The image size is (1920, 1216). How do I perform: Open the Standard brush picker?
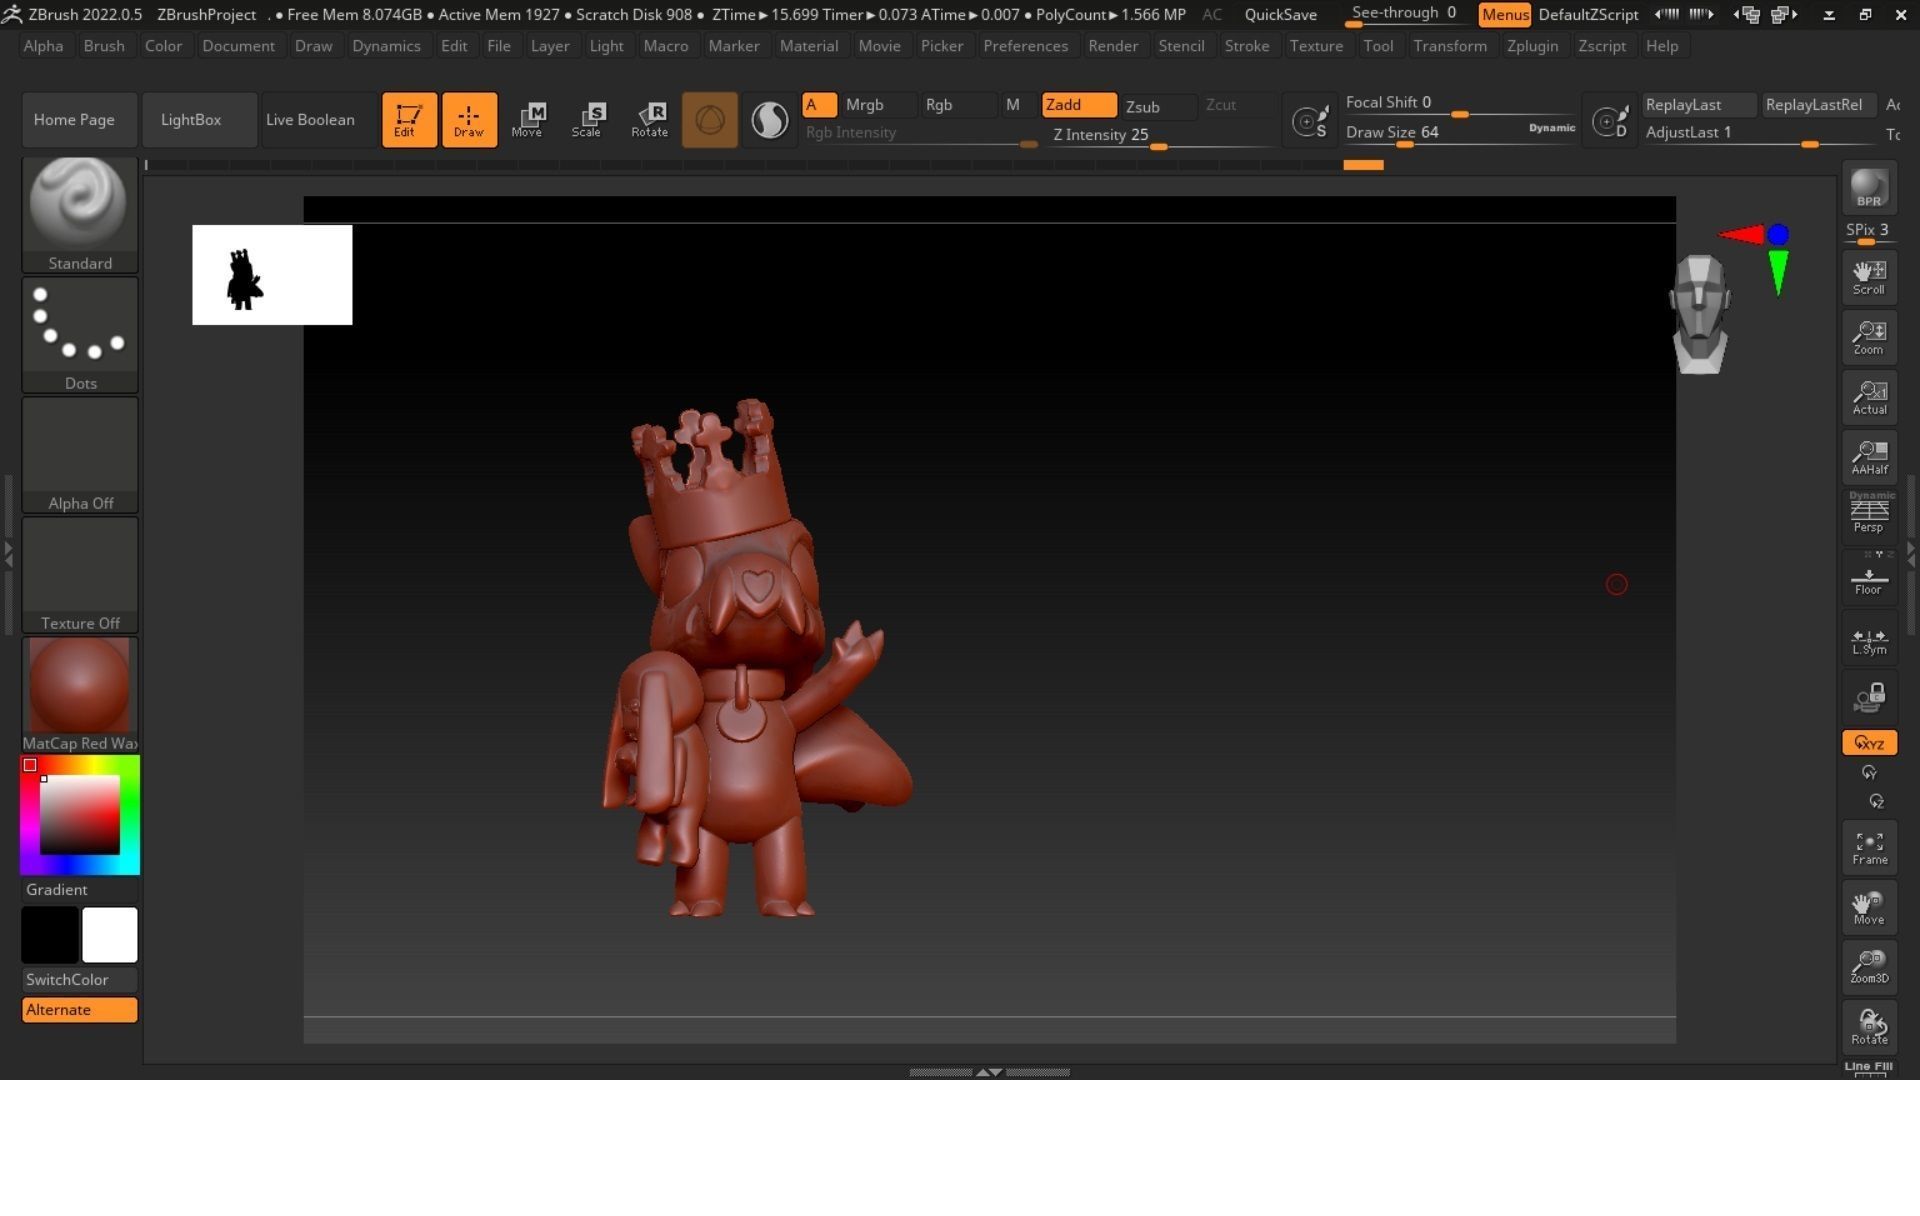[x=80, y=214]
